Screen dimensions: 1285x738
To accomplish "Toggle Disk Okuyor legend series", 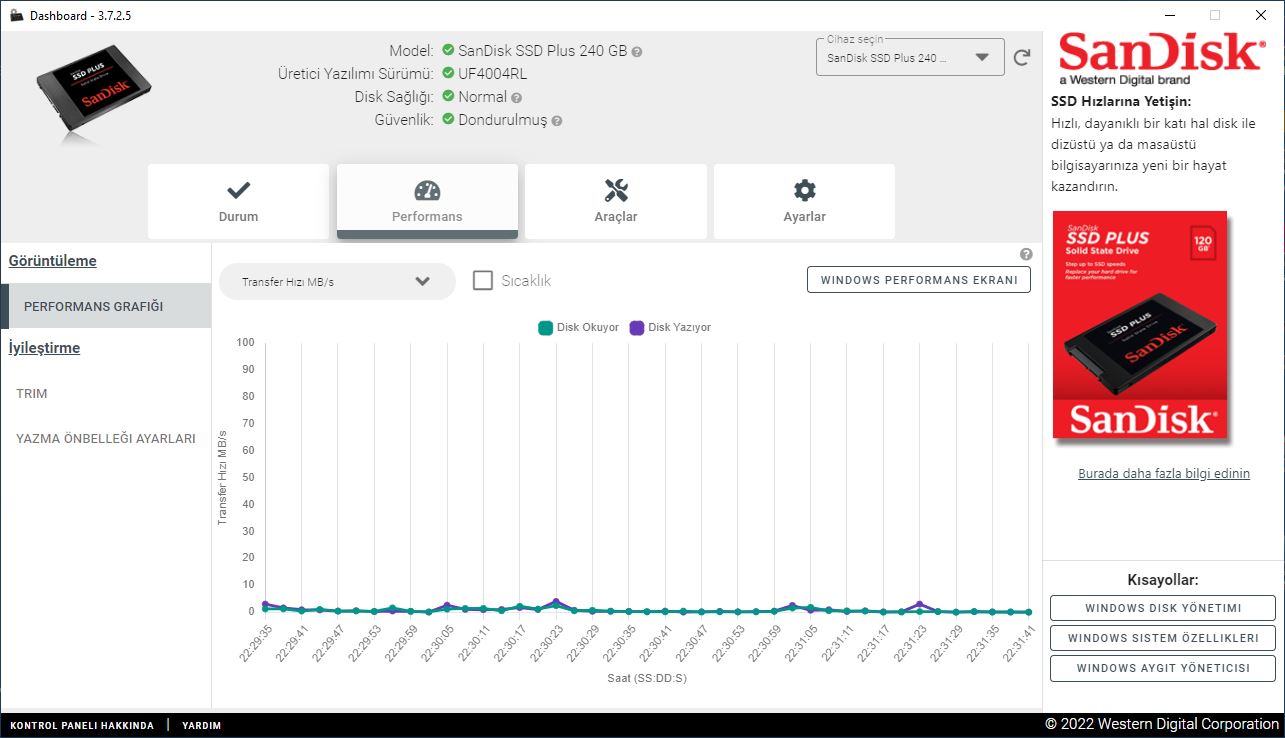I will [579, 327].
